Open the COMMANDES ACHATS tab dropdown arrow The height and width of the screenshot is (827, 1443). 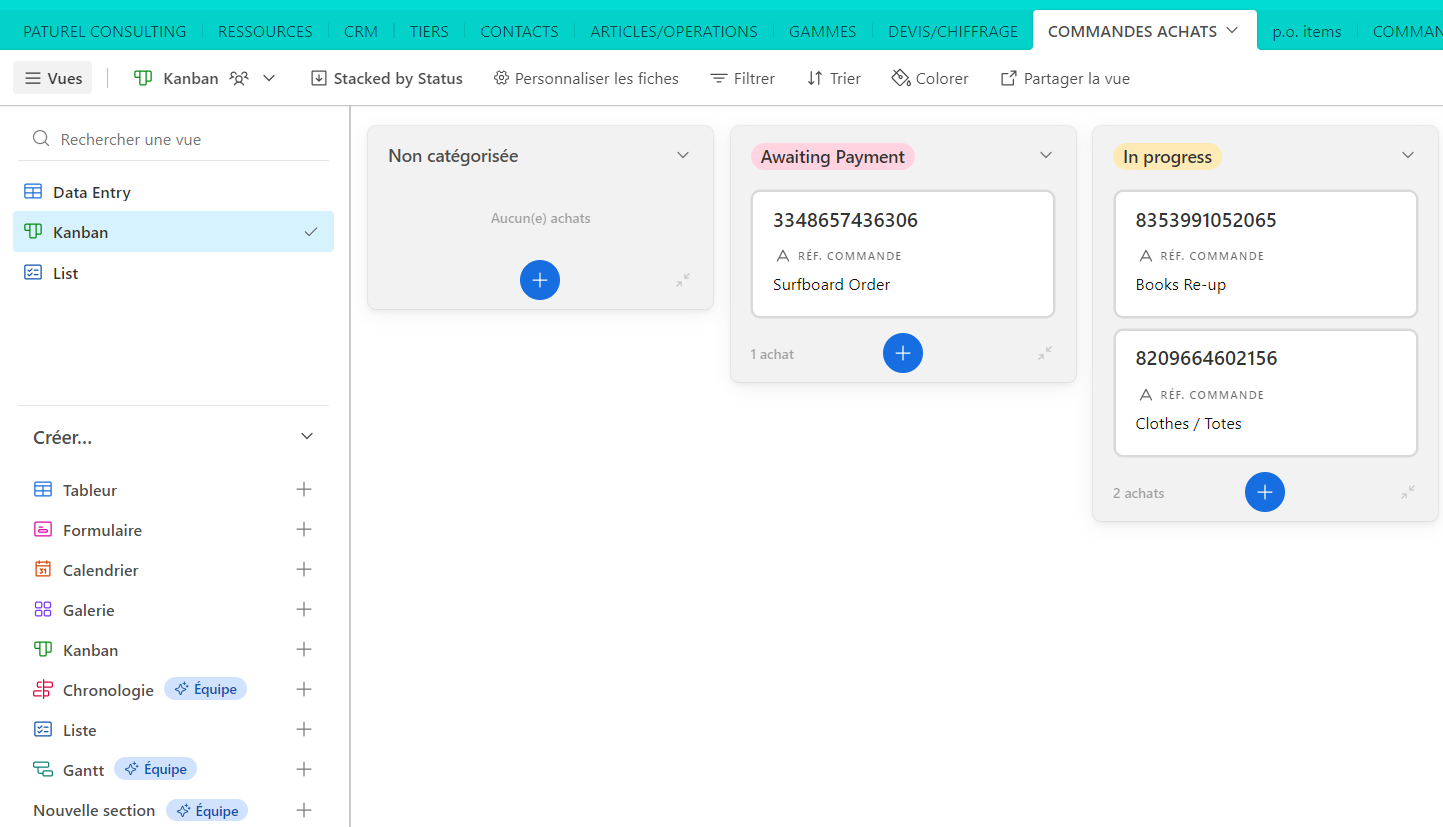tap(1230, 31)
